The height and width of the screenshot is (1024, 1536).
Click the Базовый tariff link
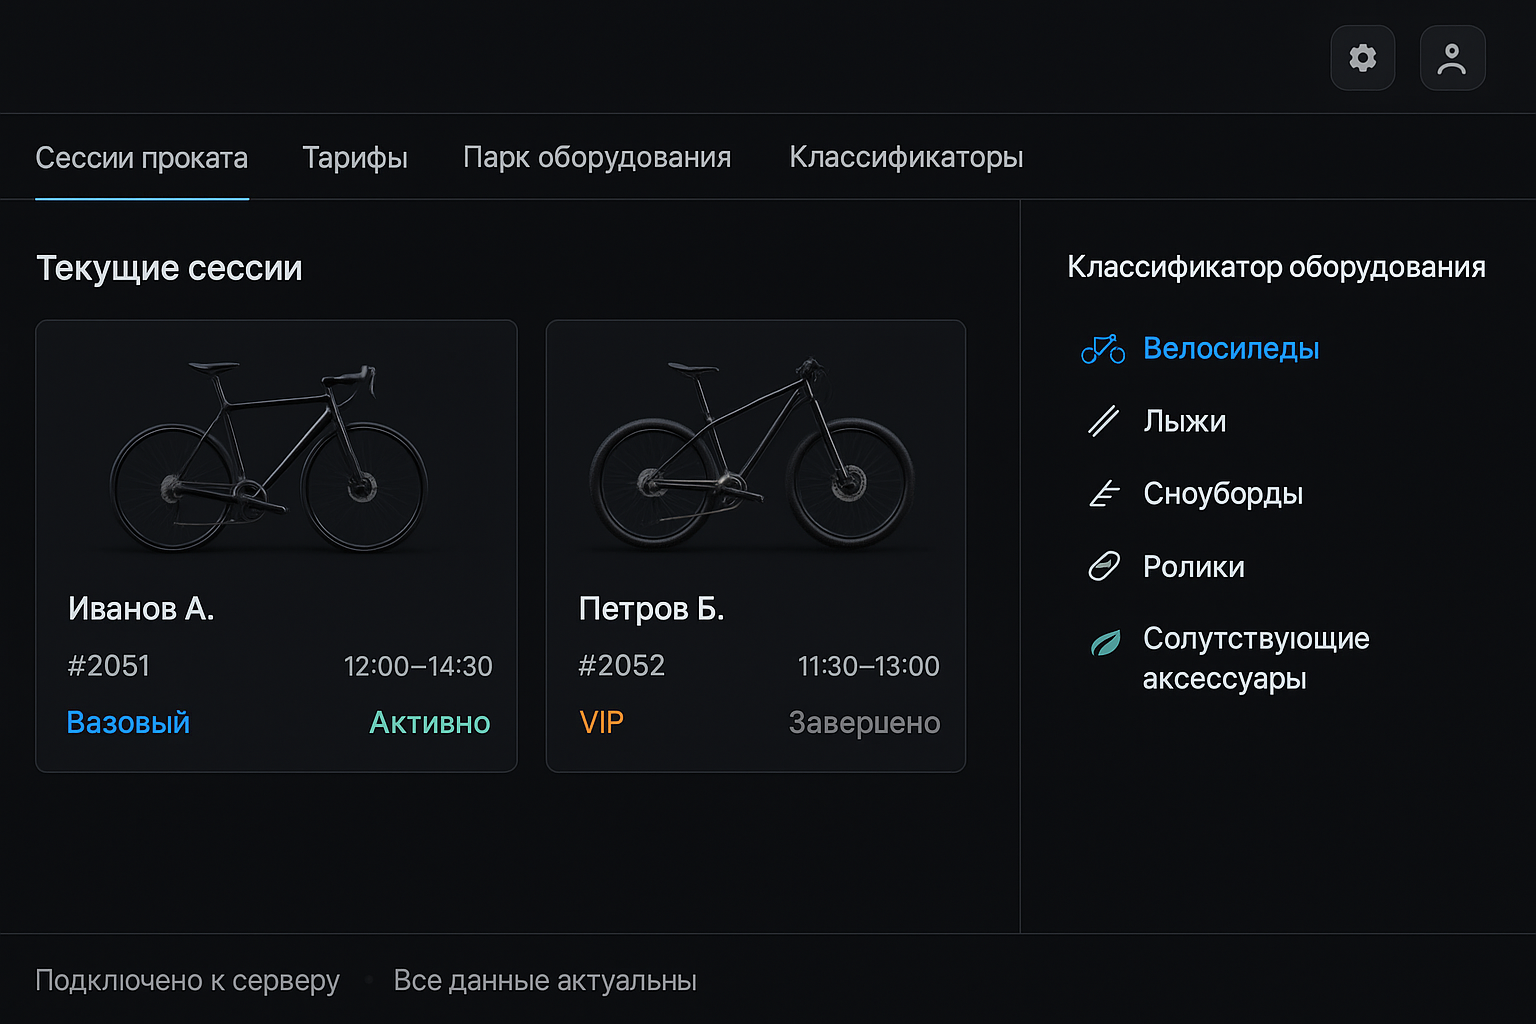point(128,722)
